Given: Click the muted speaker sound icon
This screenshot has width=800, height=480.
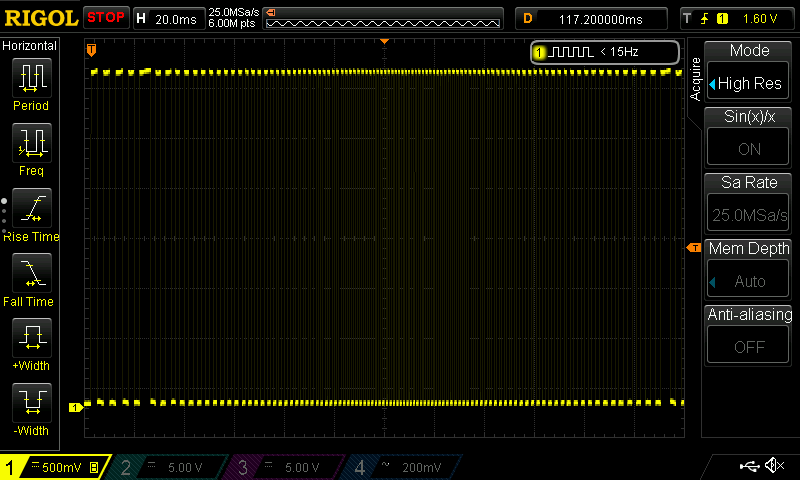Looking at the screenshot, I should pos(774,465).
